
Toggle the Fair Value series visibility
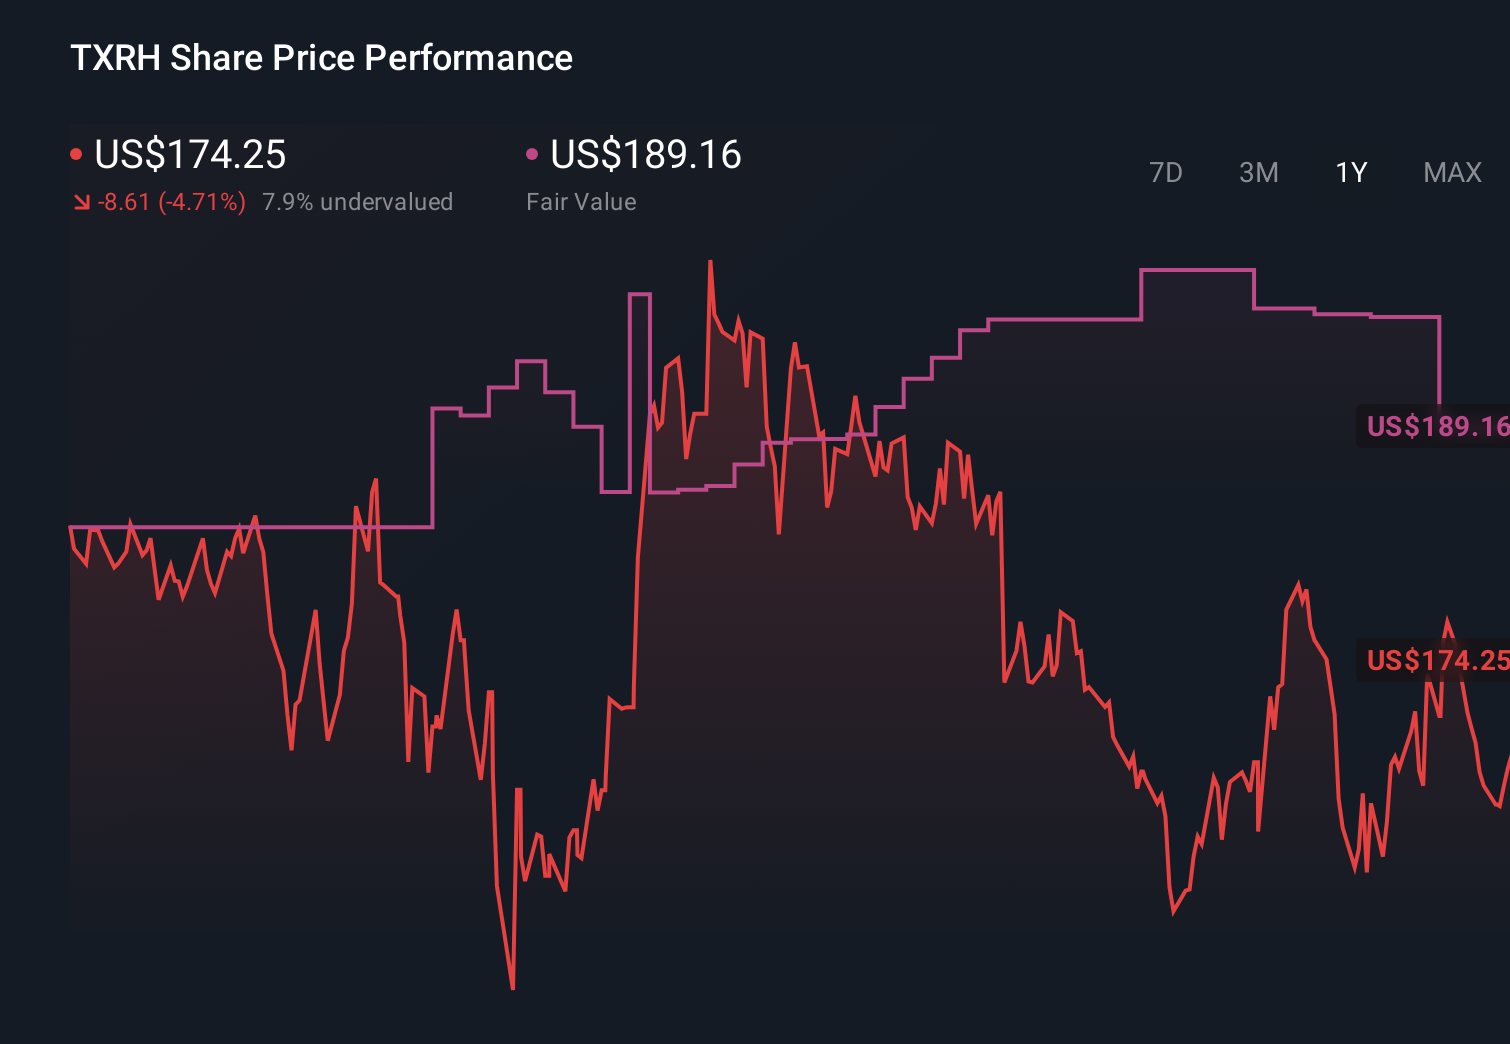pyautogui.click(x=647, y=155)
